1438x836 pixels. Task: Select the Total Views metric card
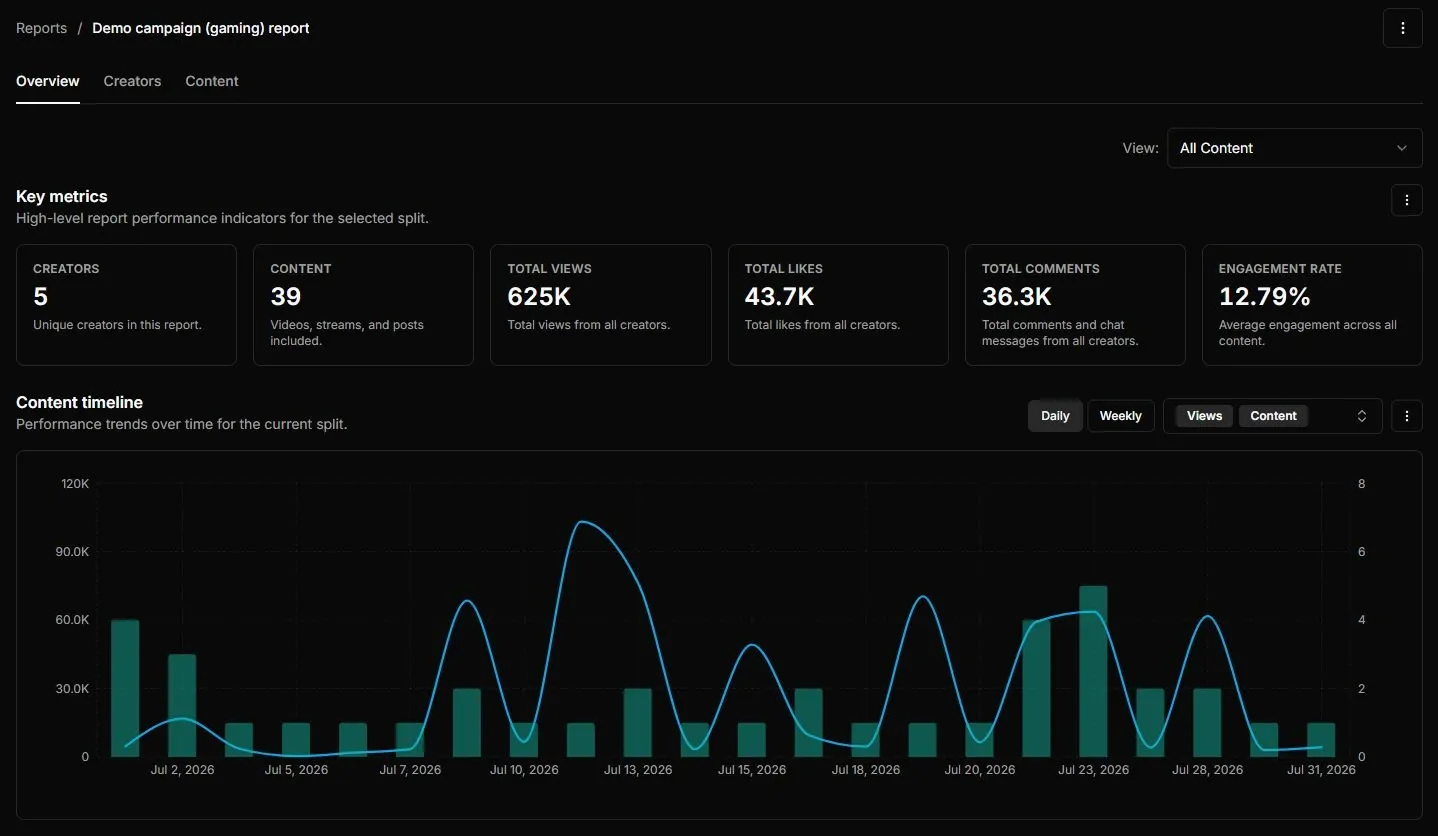(601, 305)
